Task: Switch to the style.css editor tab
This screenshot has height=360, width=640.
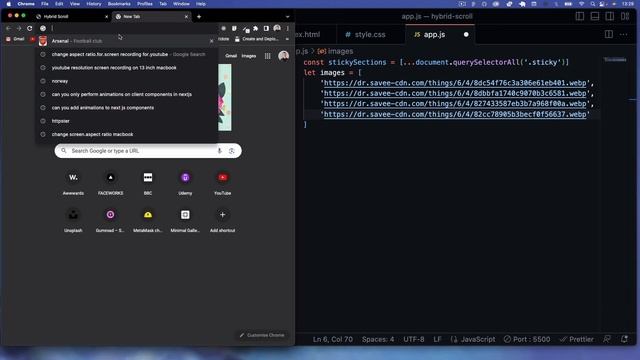Action: pyautogui.click(x=365, y=35)
